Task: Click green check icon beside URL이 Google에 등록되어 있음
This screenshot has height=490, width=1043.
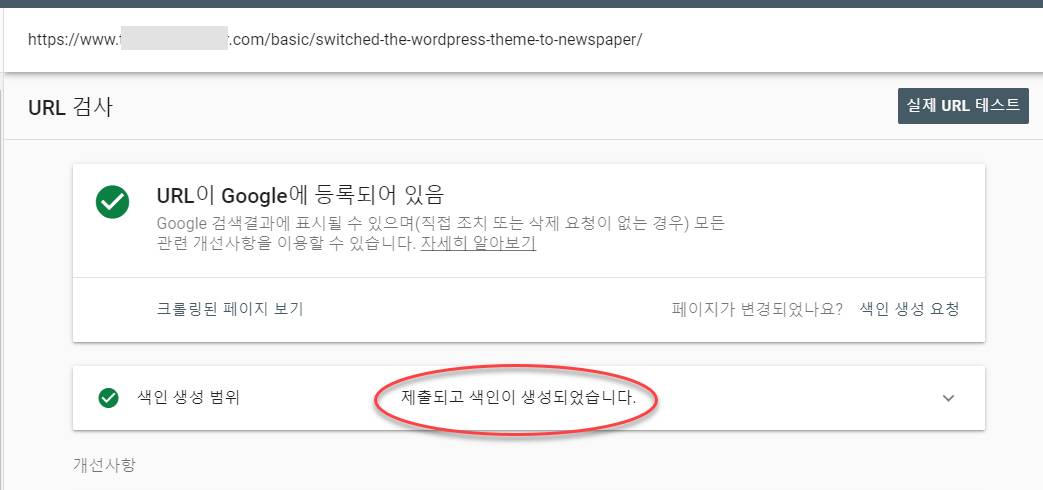Action: coord(112,201)
